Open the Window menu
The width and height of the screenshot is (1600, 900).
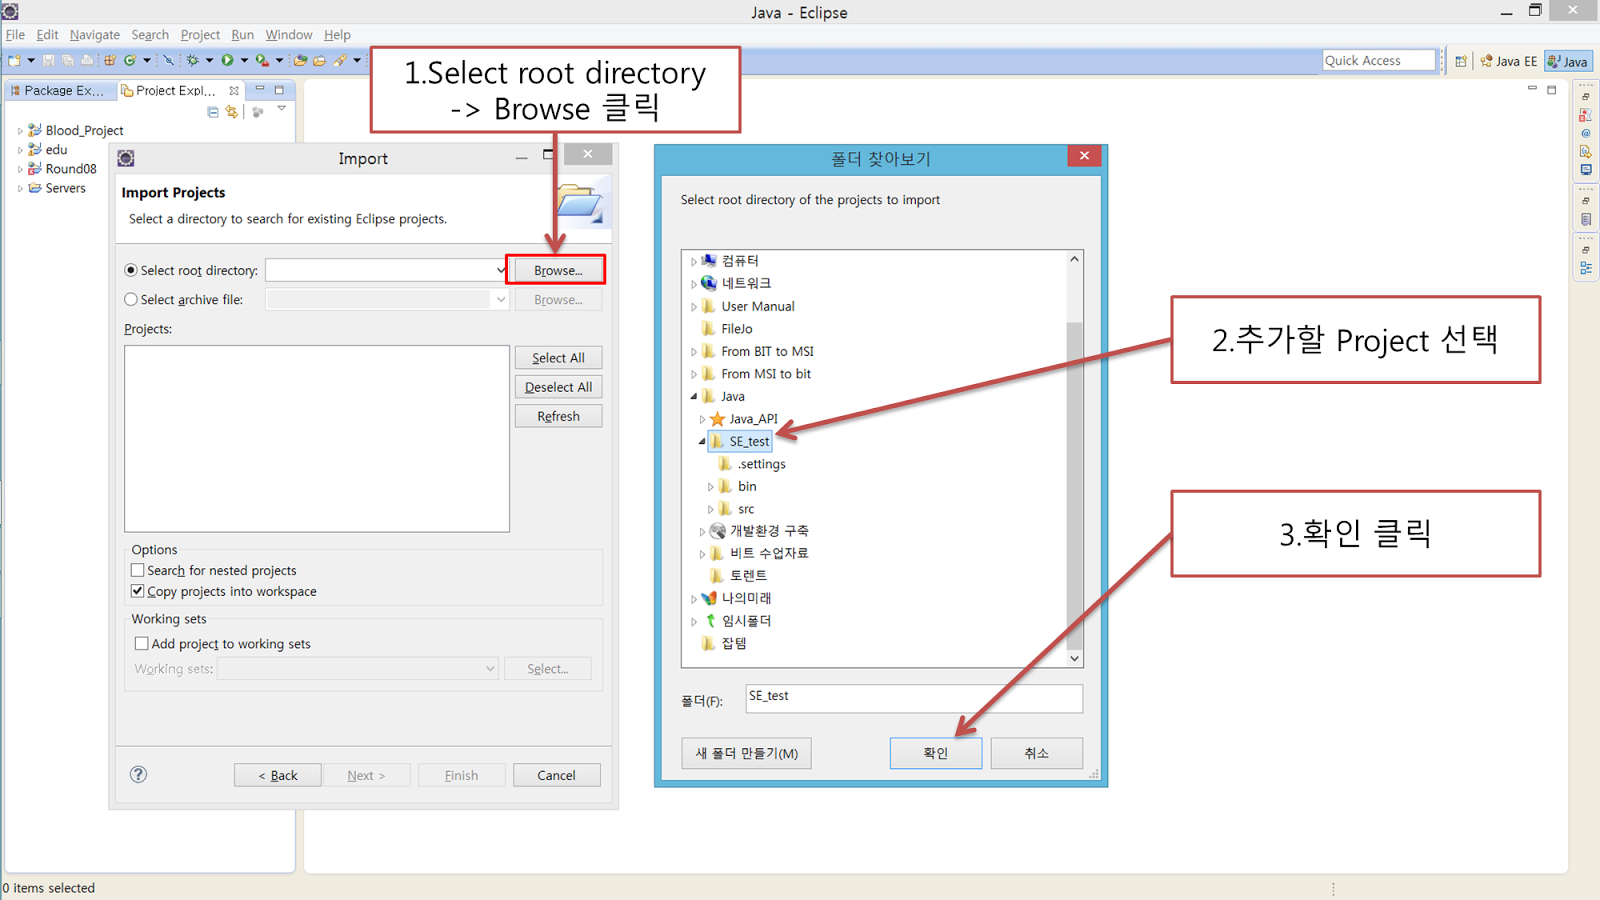(289, 35)
